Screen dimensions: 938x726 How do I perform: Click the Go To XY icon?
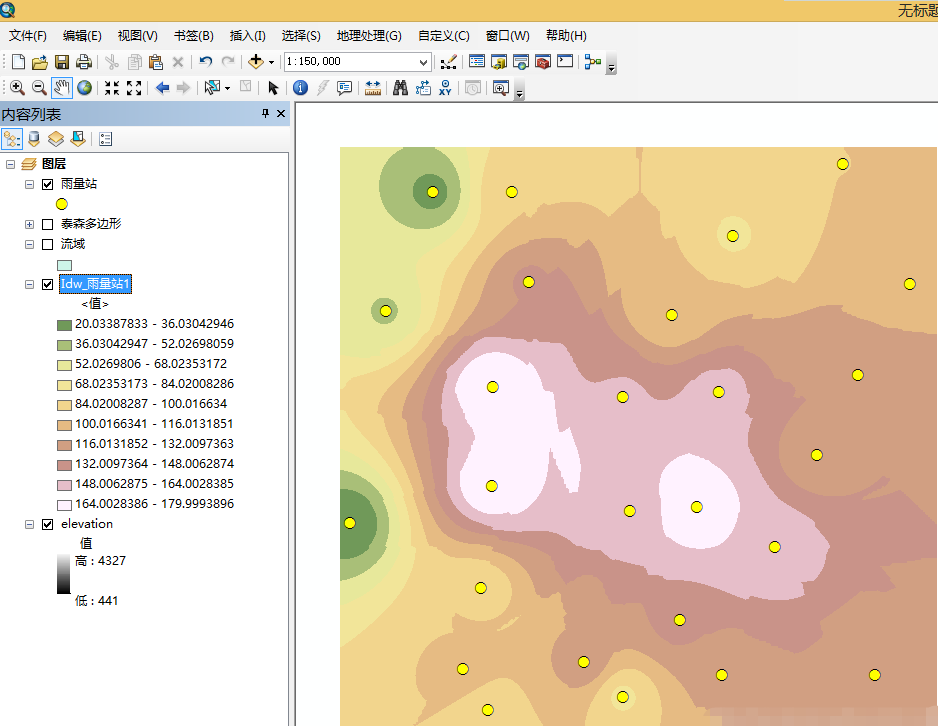pos(446,88)
